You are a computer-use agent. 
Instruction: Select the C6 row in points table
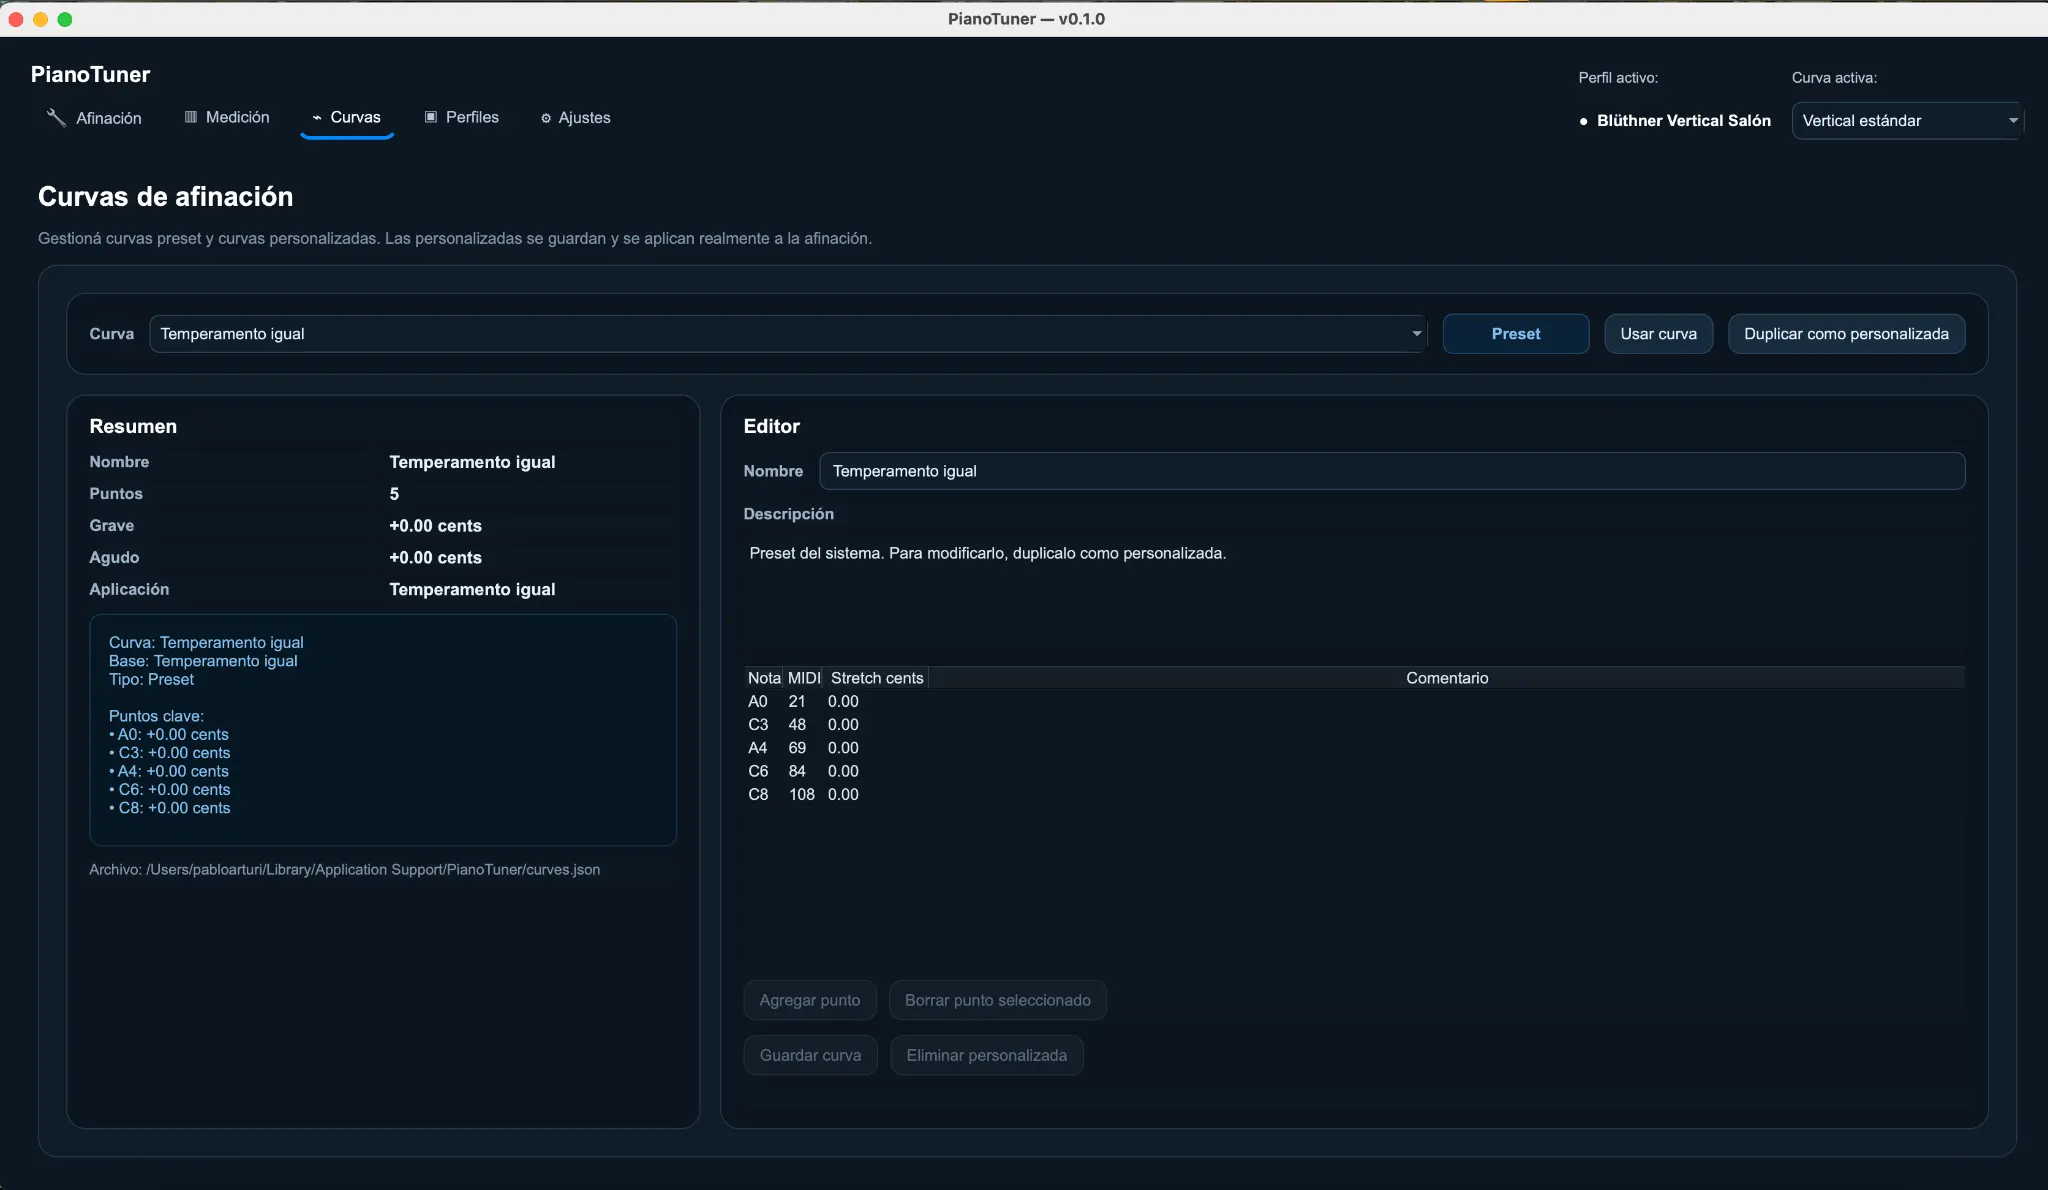click(x=1354, y=771)
